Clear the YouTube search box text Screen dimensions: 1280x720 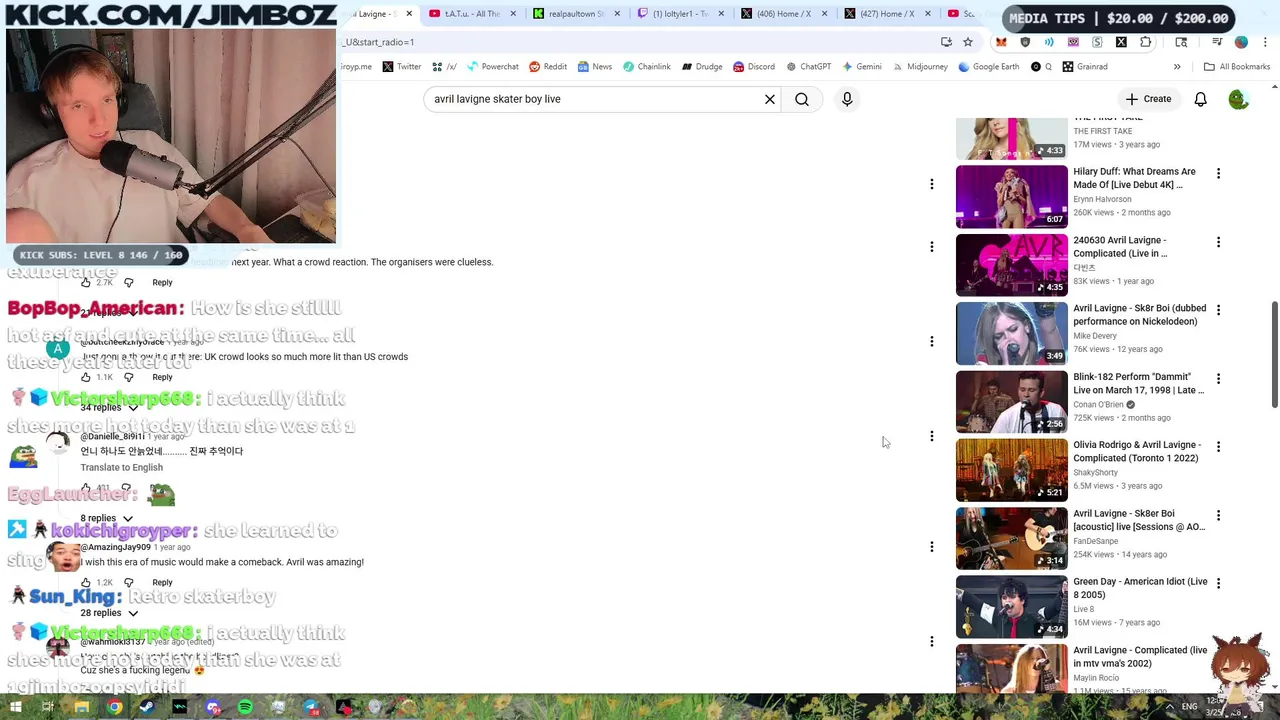click(770, 99)
